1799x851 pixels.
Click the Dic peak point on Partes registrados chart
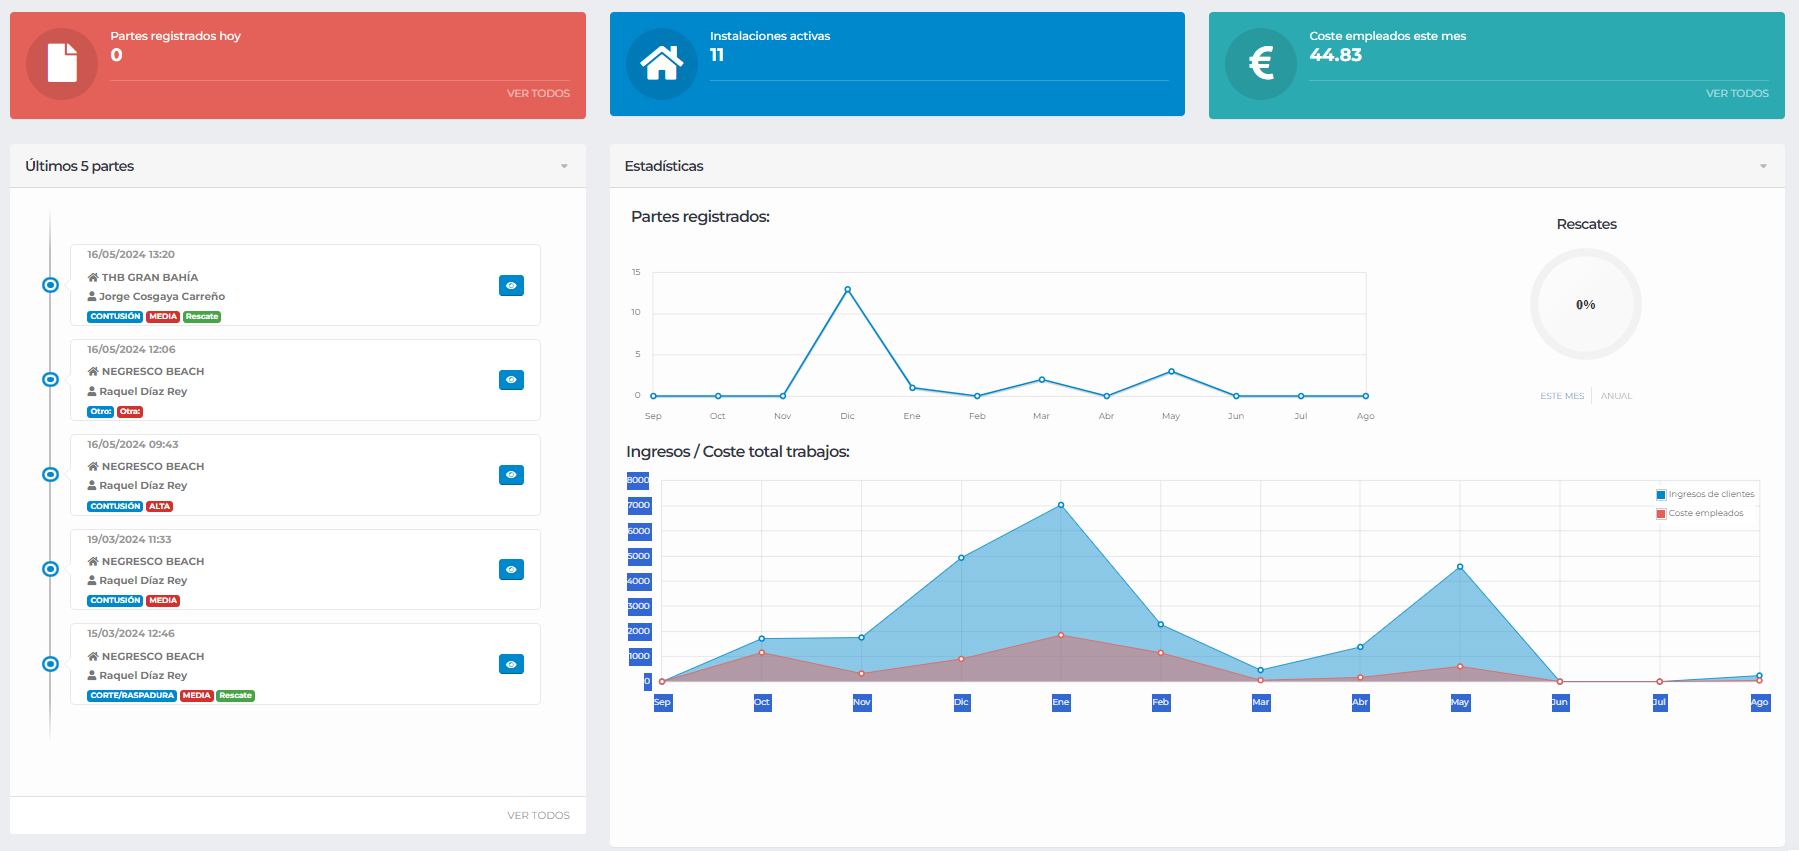[848, 290]
